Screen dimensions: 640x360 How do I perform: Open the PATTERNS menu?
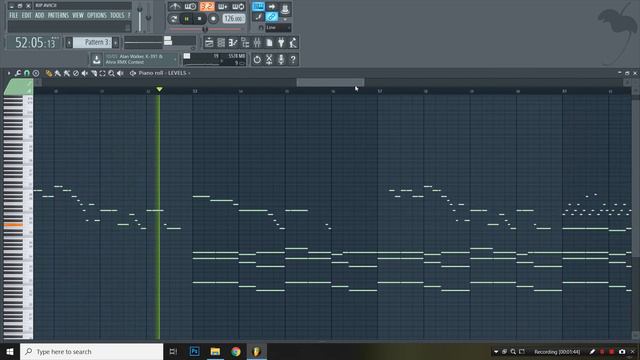point(58,16)
